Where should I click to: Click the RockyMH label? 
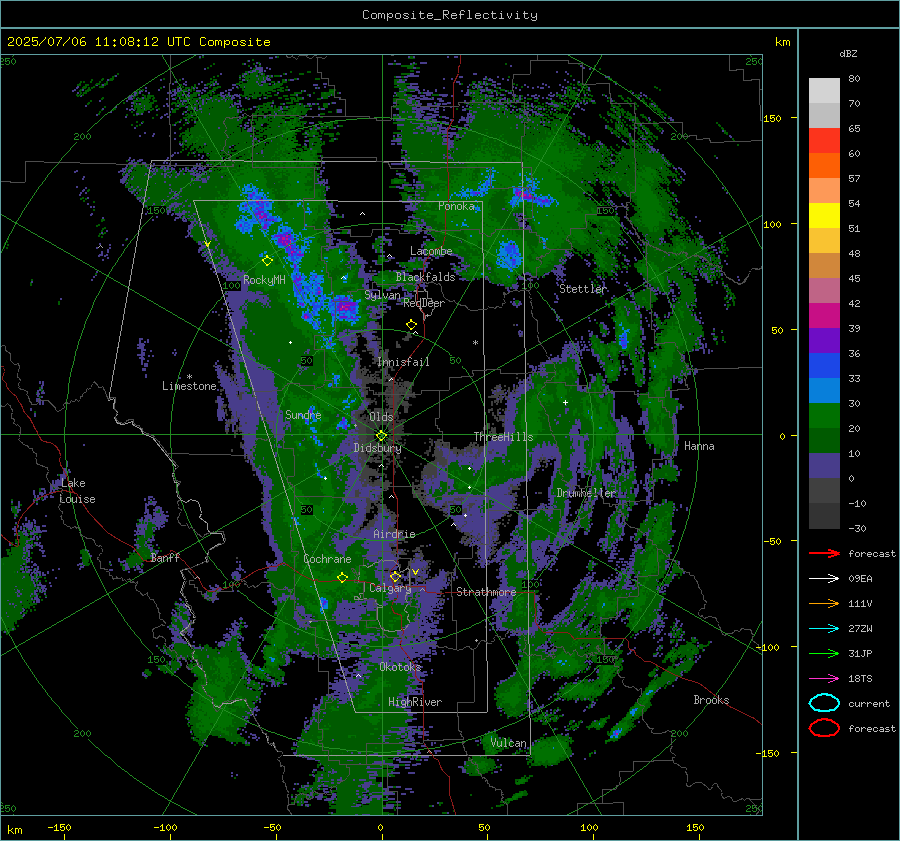coord(264,280)
